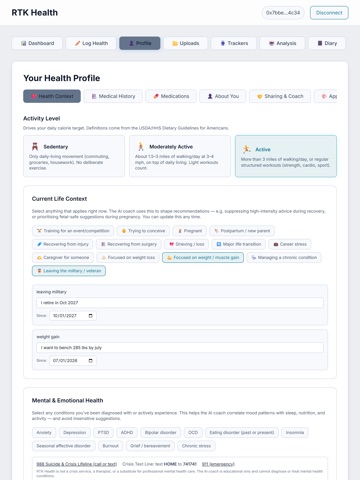The image size is (360, 480).
Task: Open the Uploads folder tab
Action: coord(185,43)
